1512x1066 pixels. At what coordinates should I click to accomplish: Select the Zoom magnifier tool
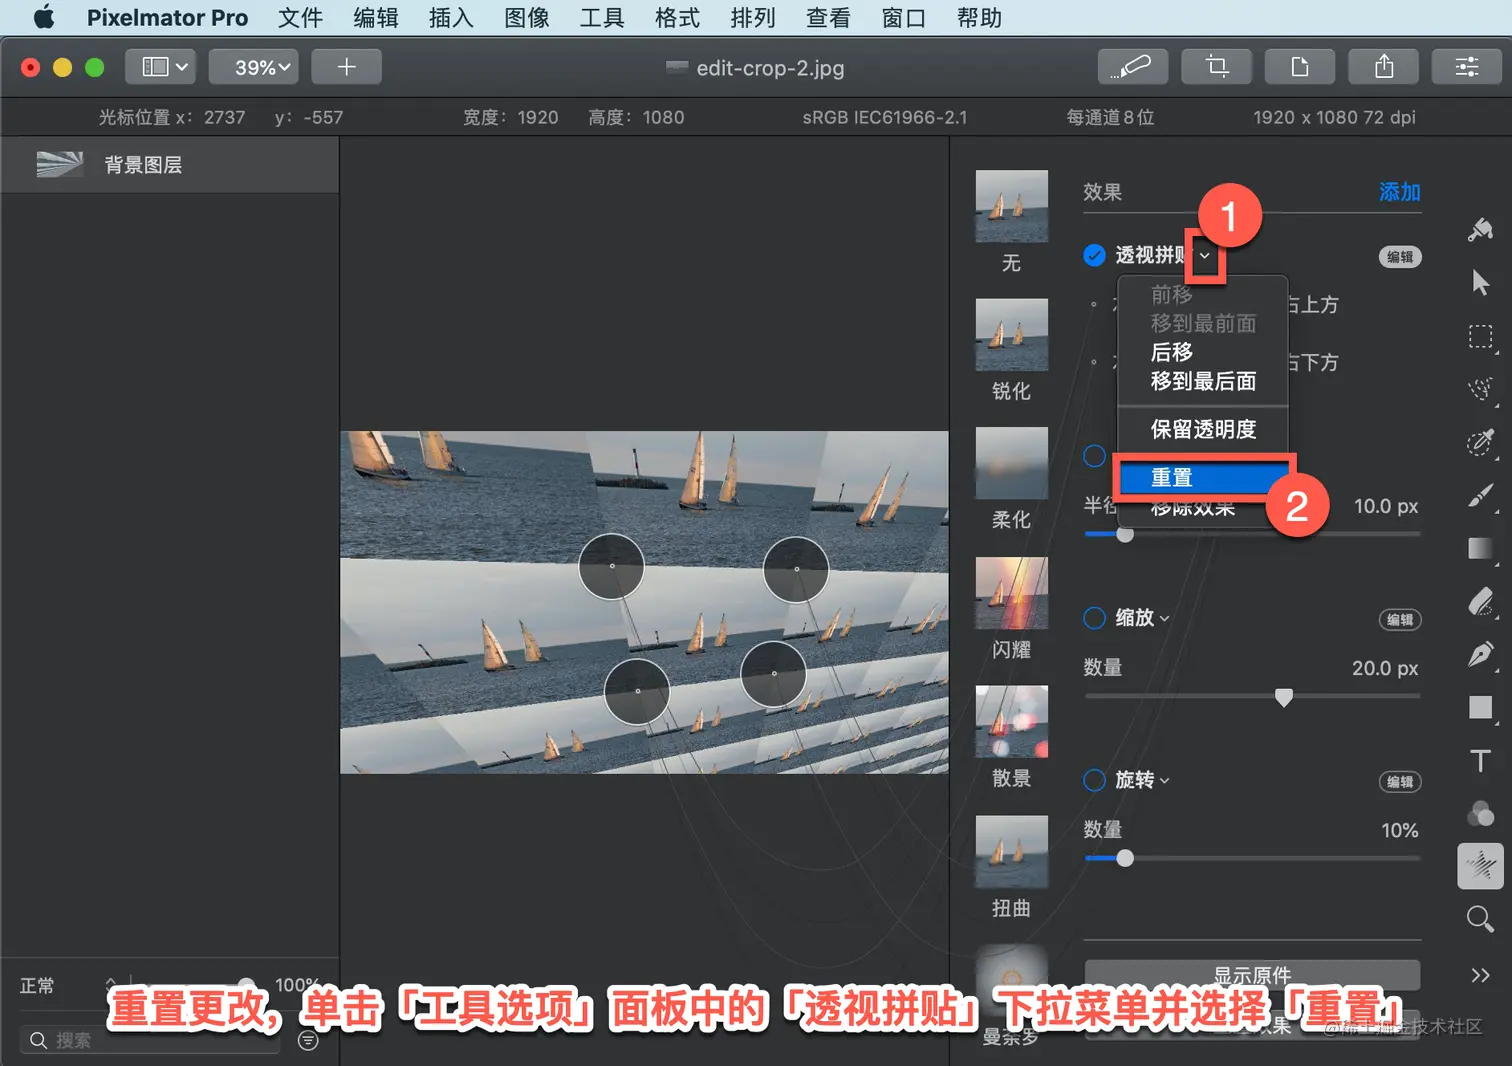tap(1480, 919)
